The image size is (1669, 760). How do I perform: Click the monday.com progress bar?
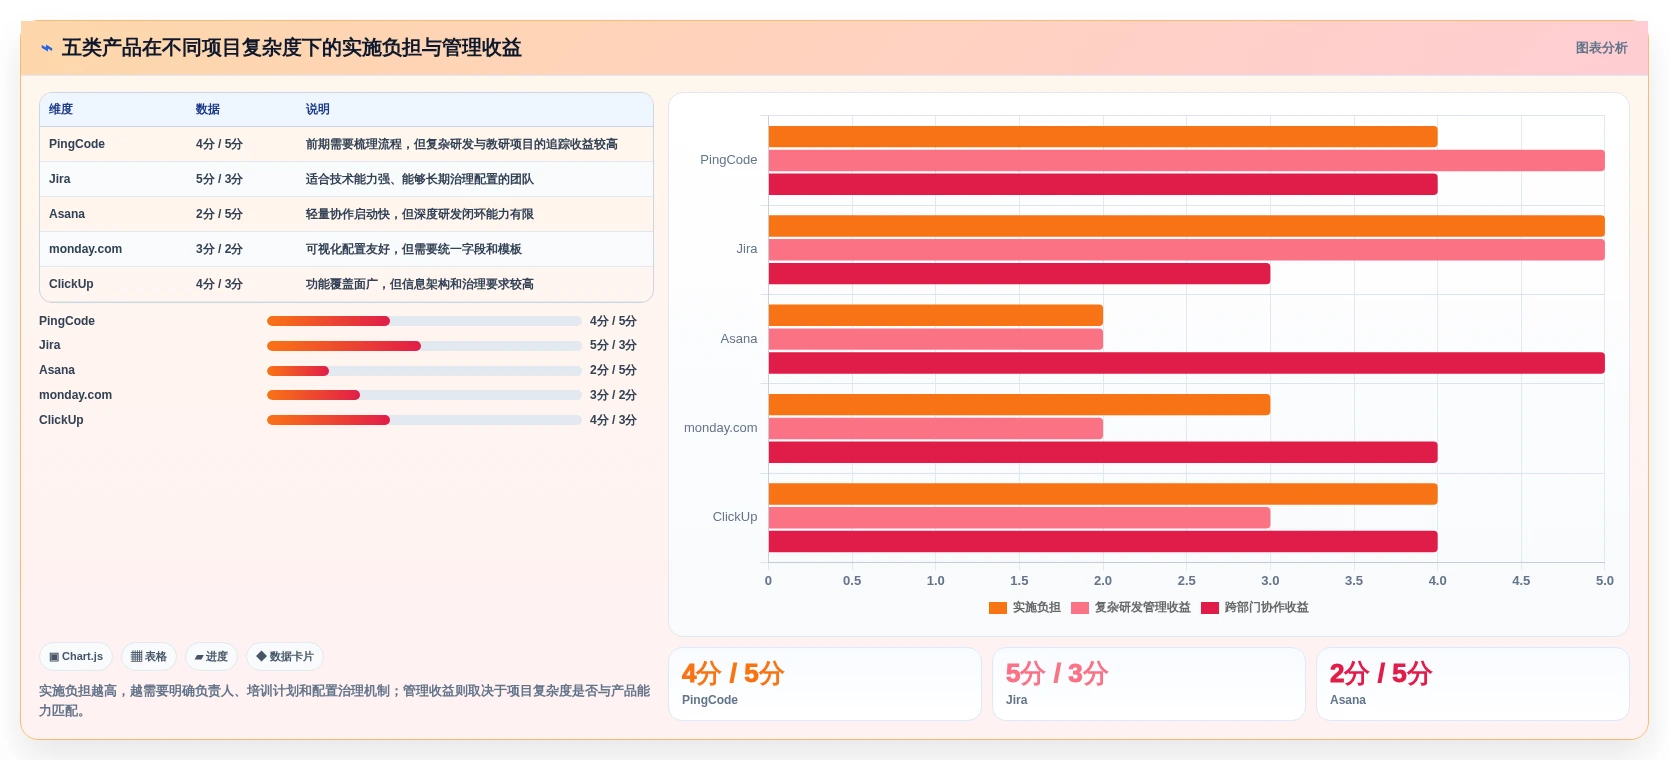(424, 395)
